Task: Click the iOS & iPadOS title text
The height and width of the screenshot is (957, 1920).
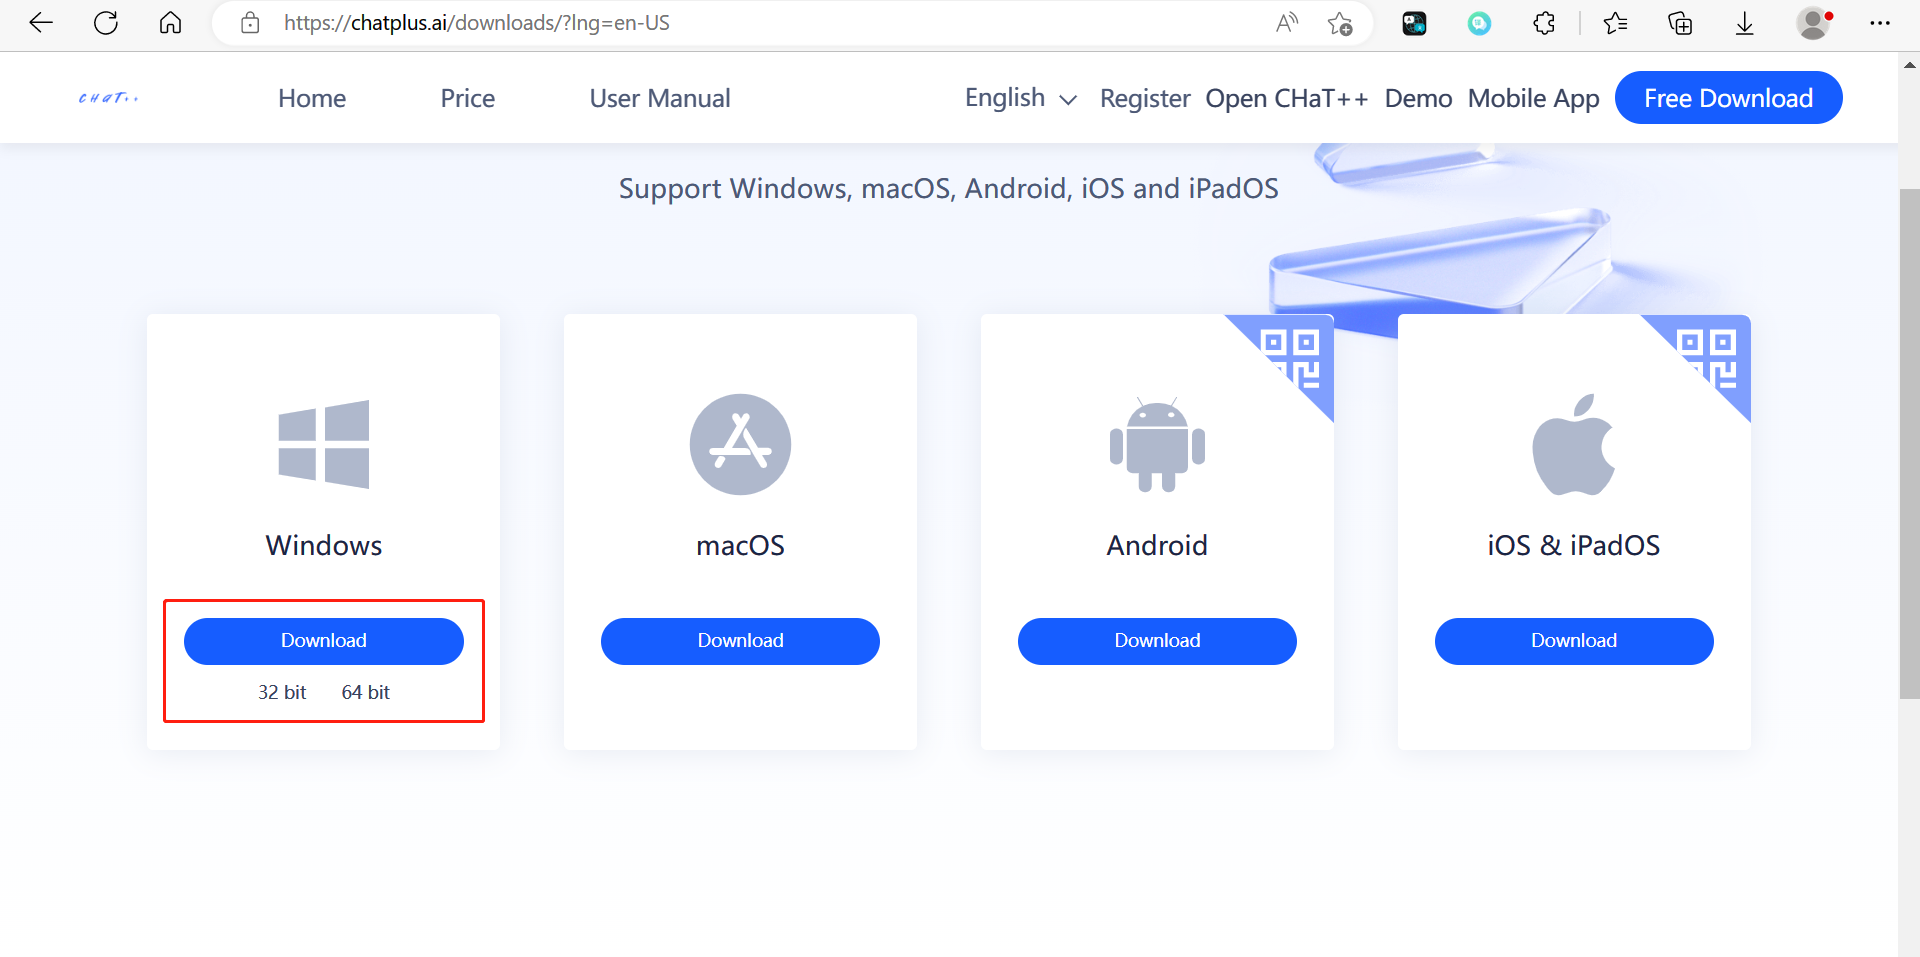Action: [x=1574, y=545]
